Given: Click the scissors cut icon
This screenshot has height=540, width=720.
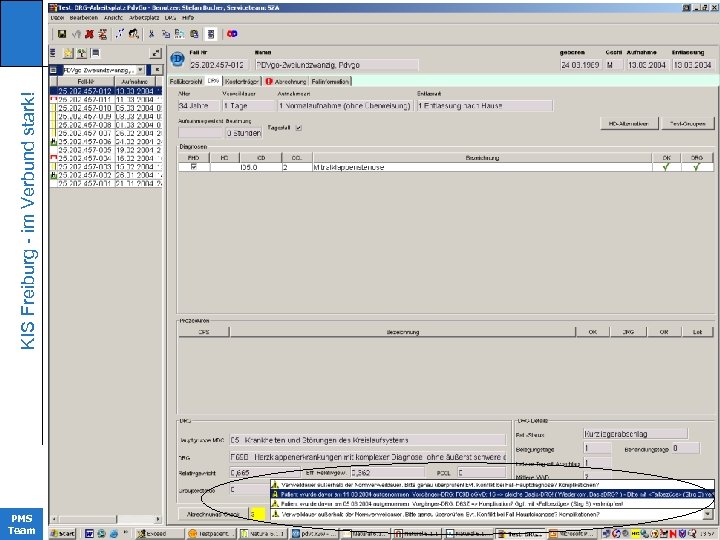Looking at the screenshot, I should (x=151, y=34).
